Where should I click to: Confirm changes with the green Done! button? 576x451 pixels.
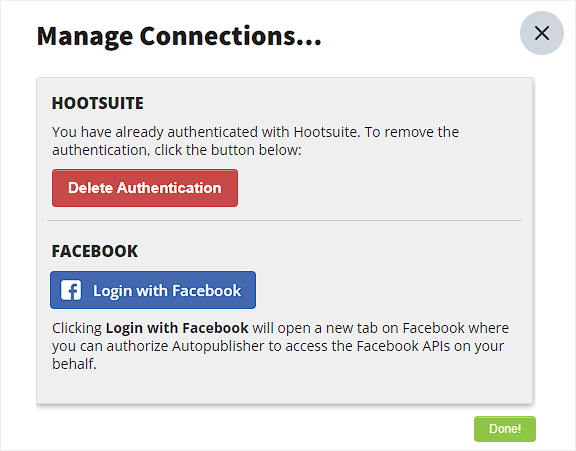[505, 429]
